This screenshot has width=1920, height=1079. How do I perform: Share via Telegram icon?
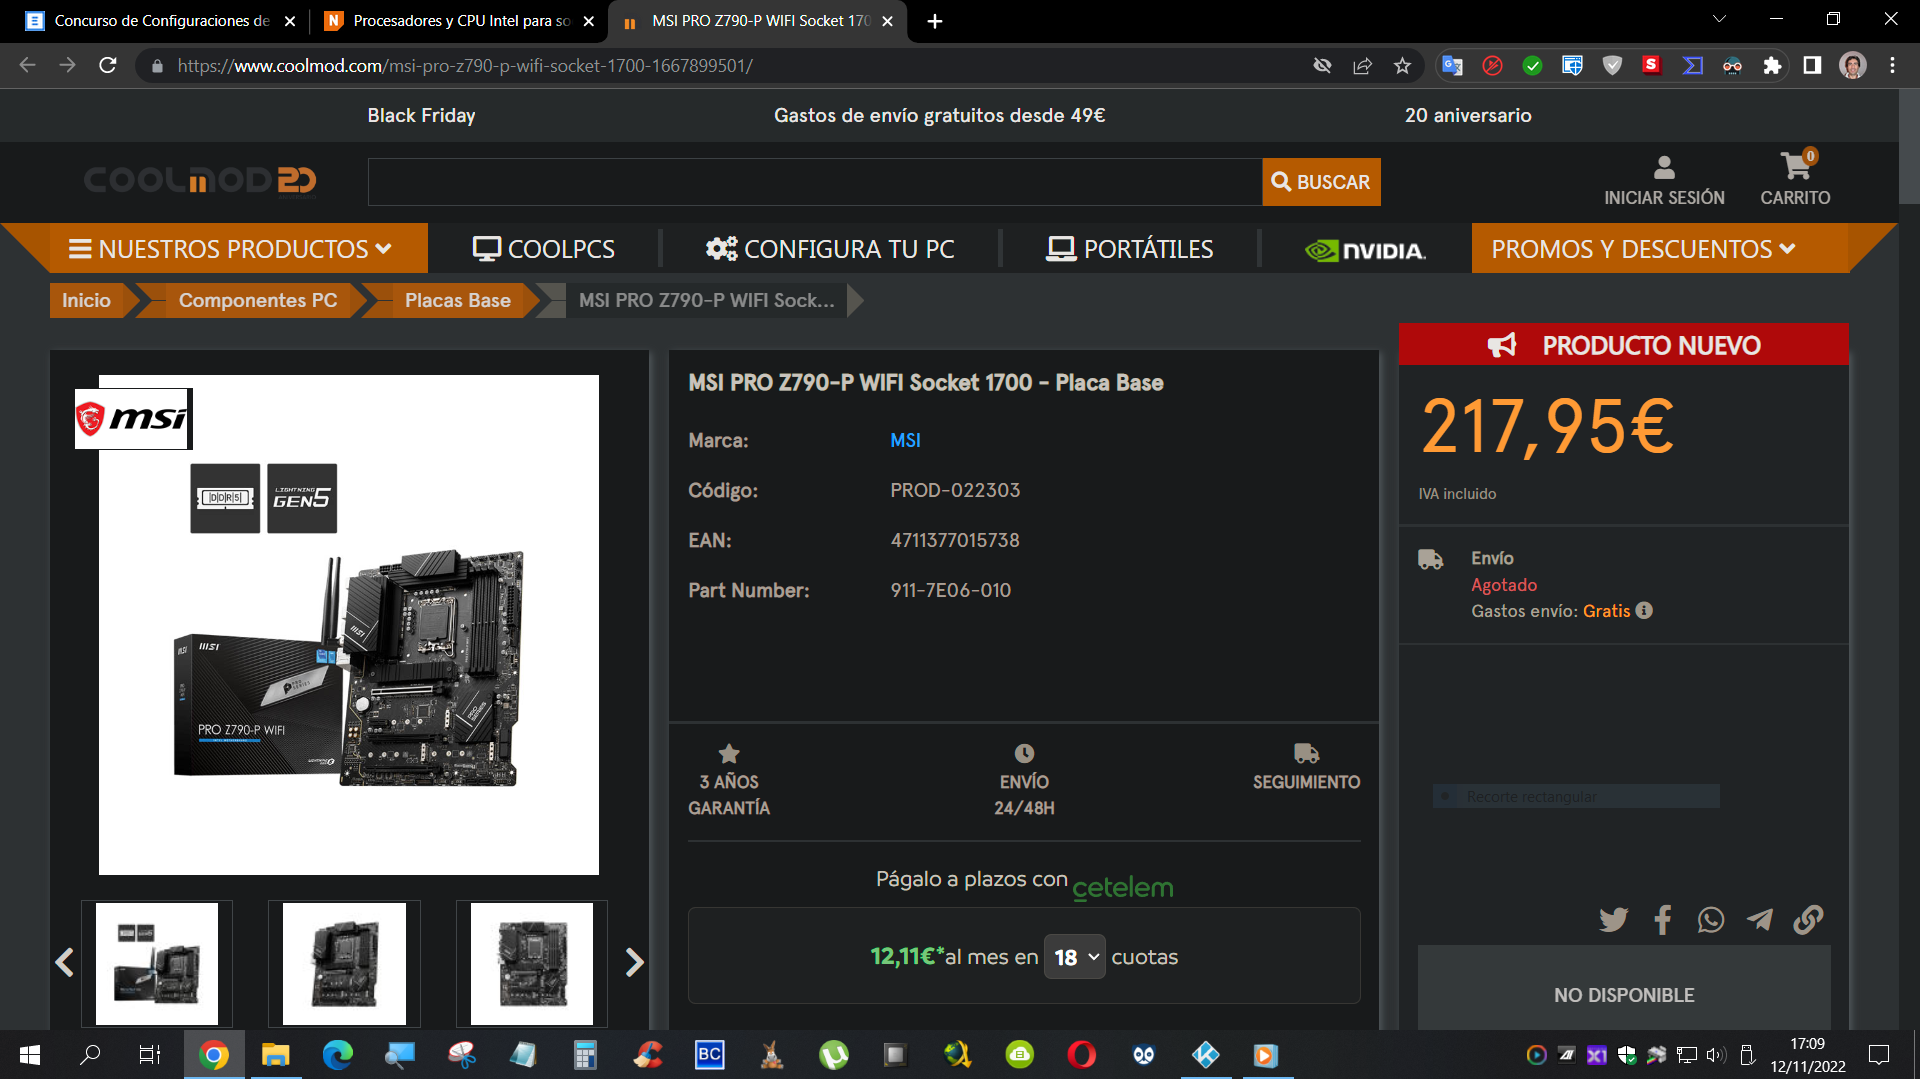[x=1760, y=919]
